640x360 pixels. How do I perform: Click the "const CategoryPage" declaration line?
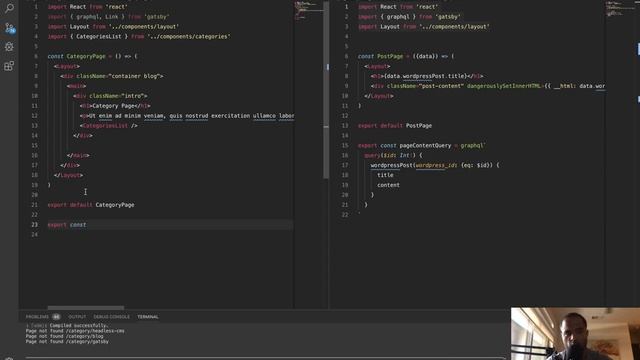pyautogui.click(x=92, y=56)
